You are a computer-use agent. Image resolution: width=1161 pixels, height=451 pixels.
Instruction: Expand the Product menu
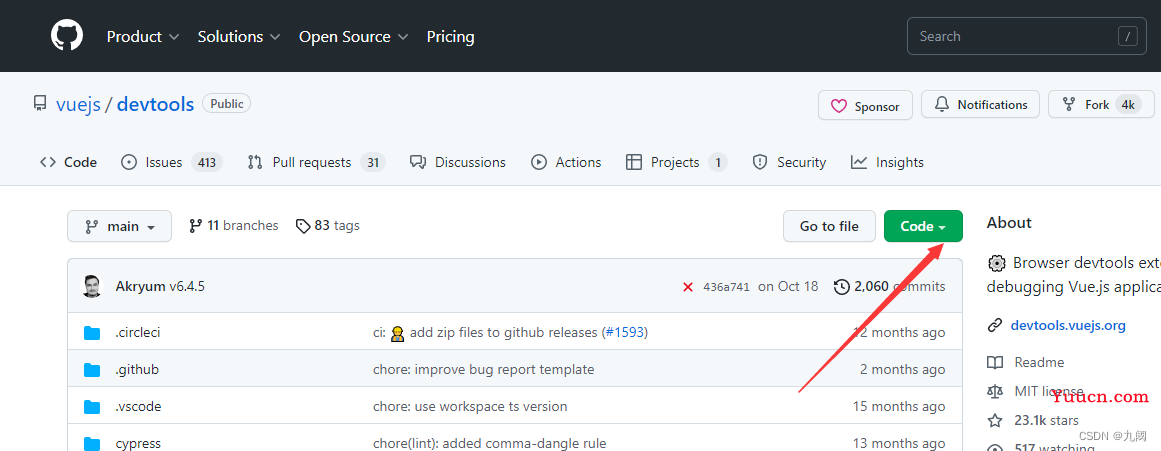tap(143, 36)
